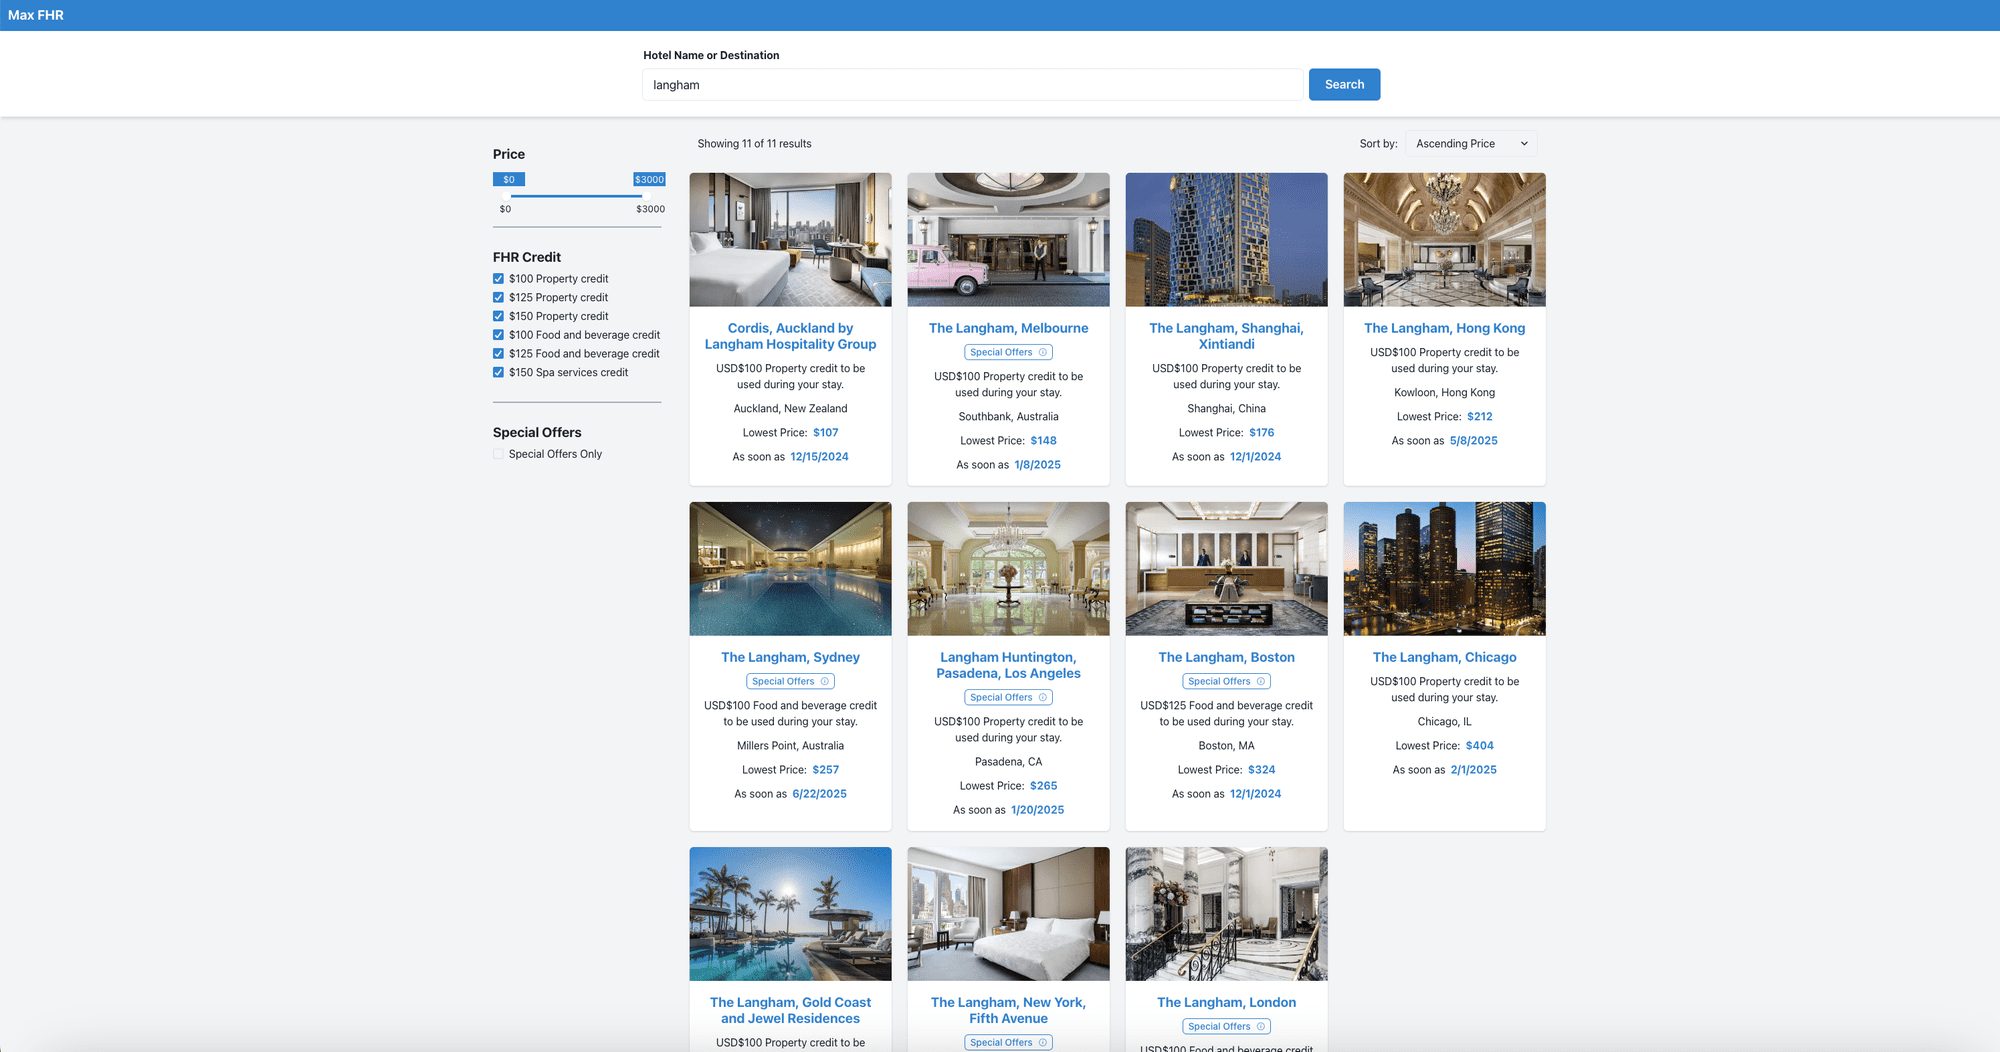Open Cordis, Auckland hotel title link
The image size is (2000, 1052).
pyautogui.click(x=790, y=336)
